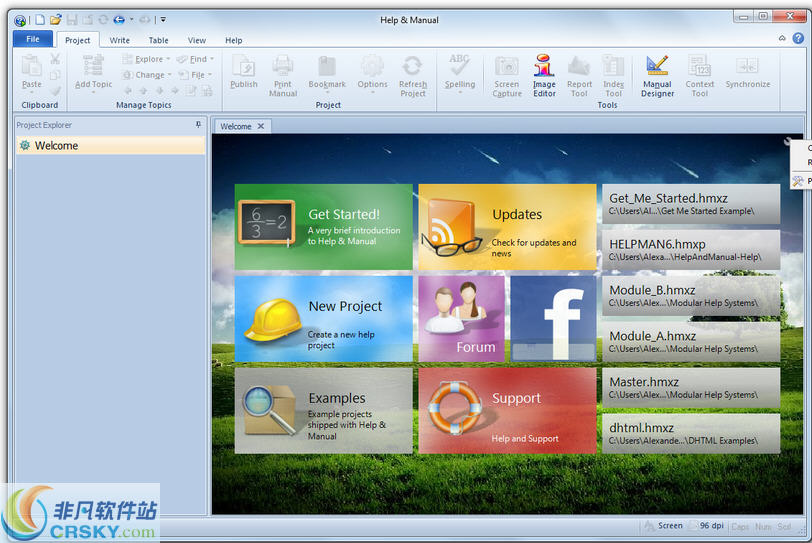Collapse the ribbon with the up arrow
812x543 pixels.
(782, 38)
